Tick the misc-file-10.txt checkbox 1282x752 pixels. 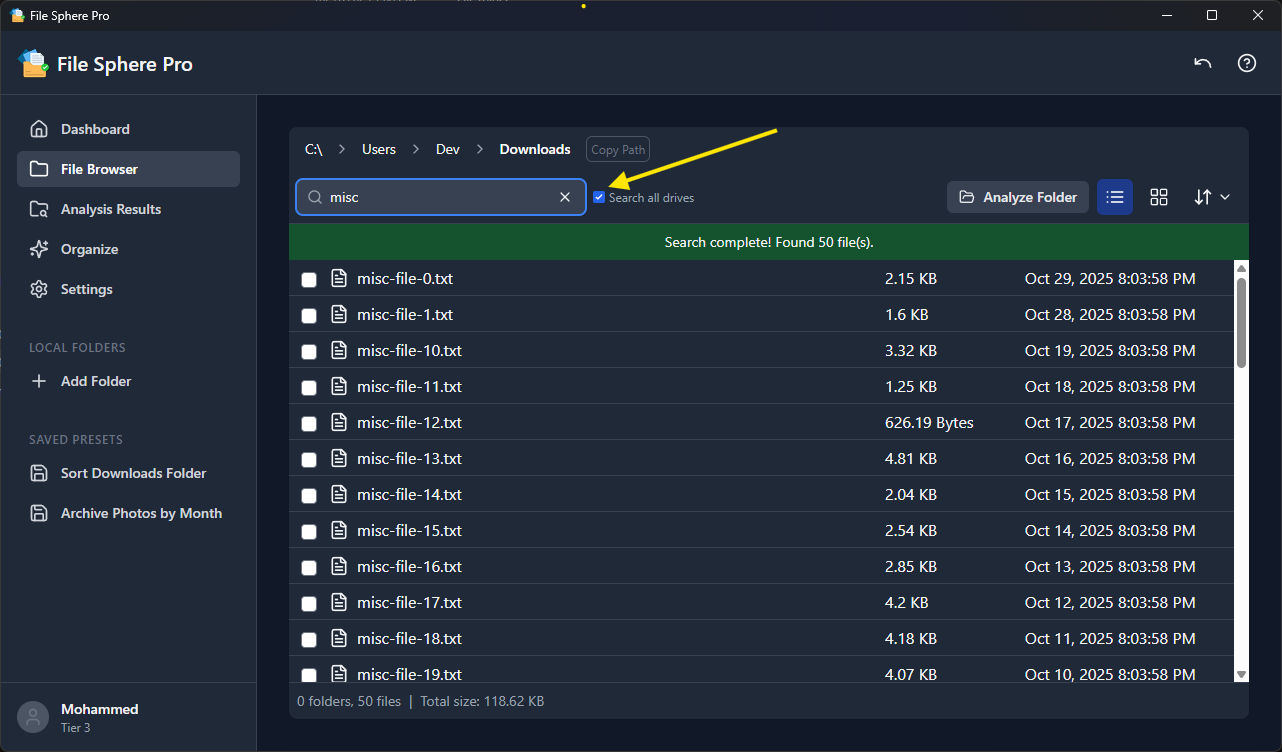point(309,352)
